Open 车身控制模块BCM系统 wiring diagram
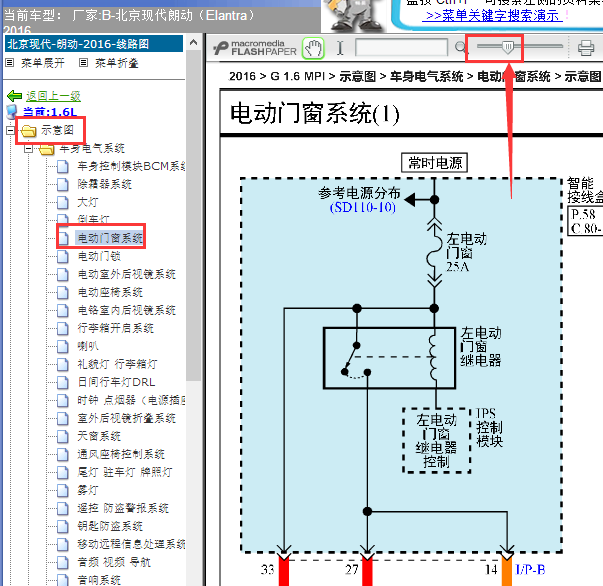603x586 pixels. click(131, 166)
